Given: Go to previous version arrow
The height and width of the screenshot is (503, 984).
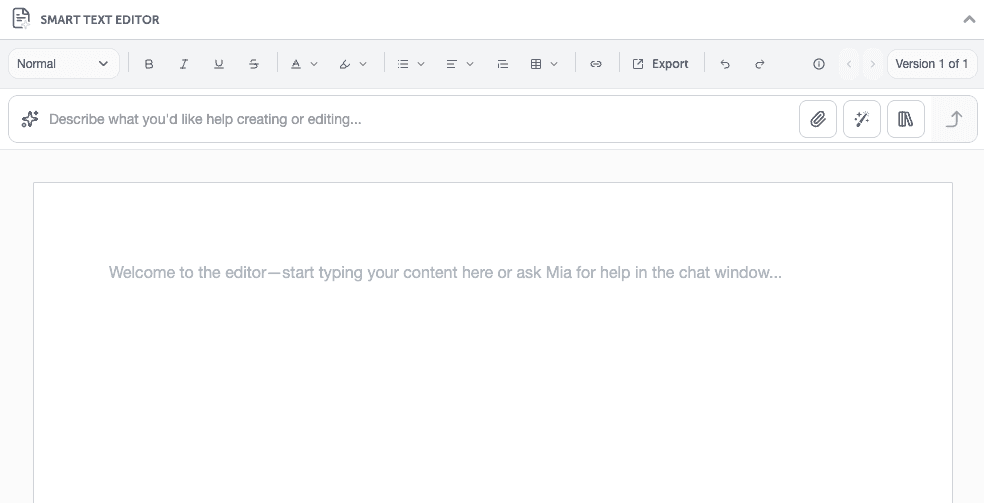Looking at the screenshot, I should tap(849, 64).
